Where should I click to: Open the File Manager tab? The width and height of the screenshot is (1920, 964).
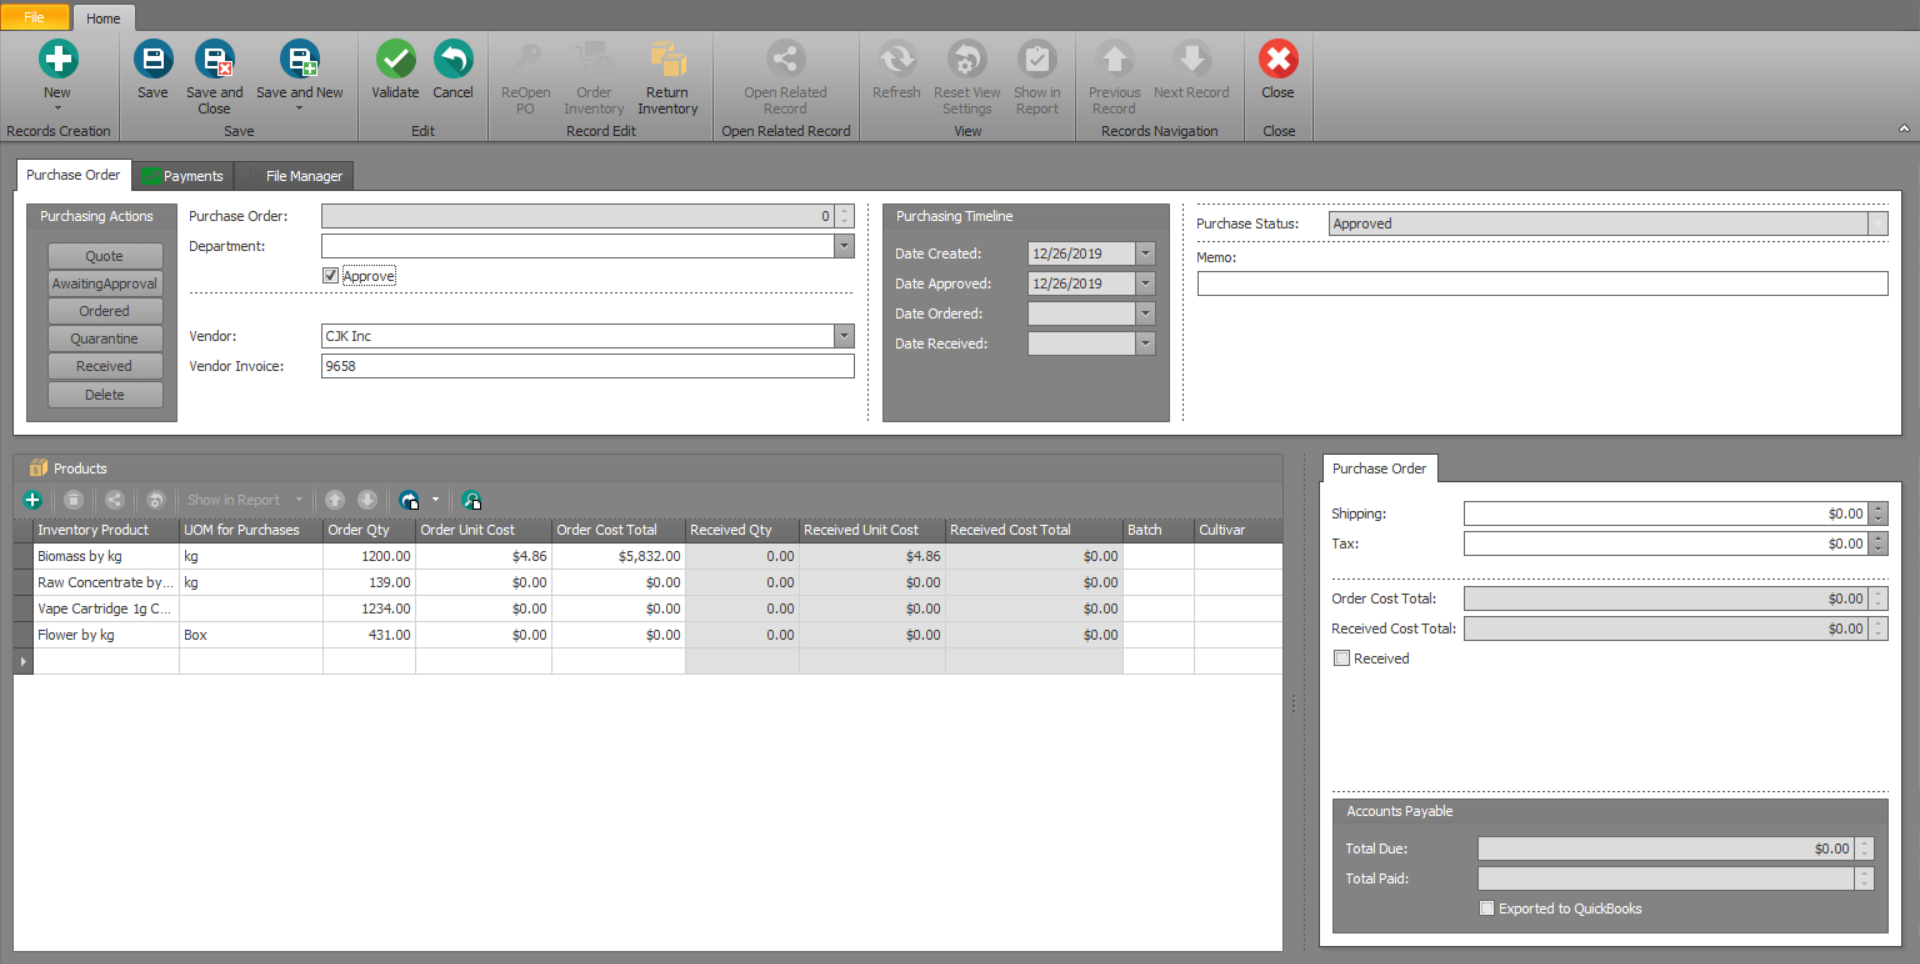[x=303, y=176]
